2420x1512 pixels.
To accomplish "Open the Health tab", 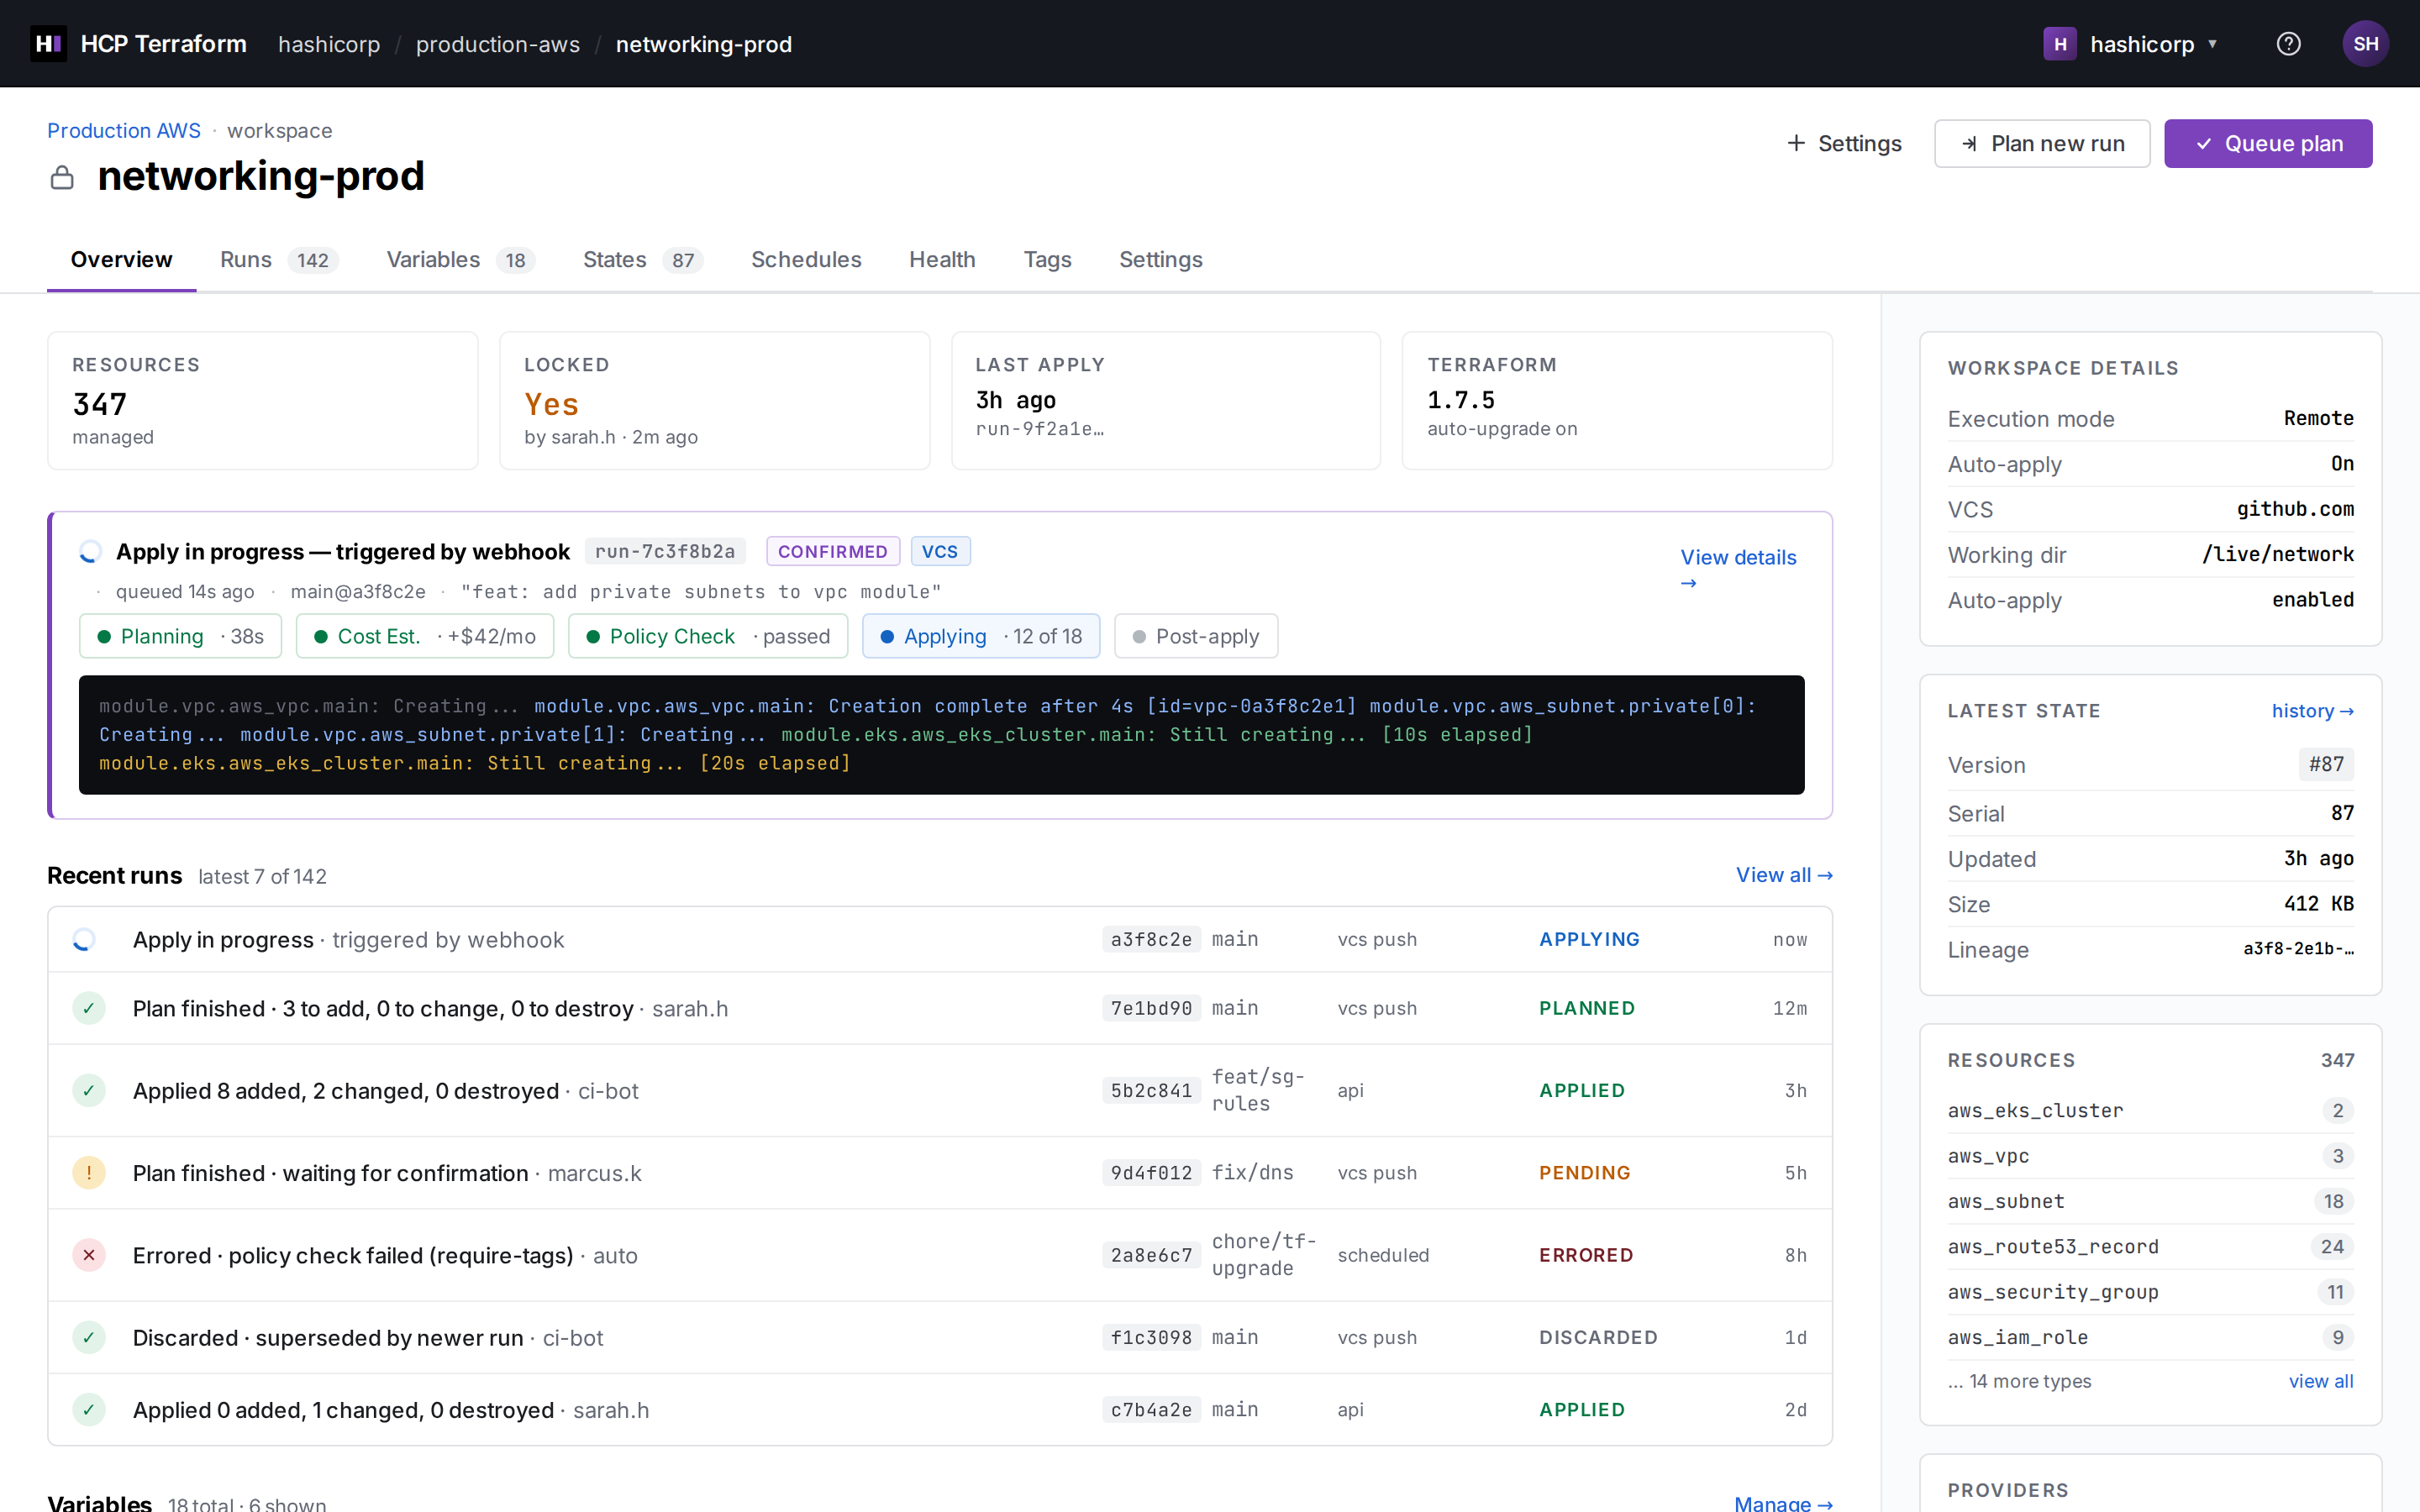I will pos(942,260).
